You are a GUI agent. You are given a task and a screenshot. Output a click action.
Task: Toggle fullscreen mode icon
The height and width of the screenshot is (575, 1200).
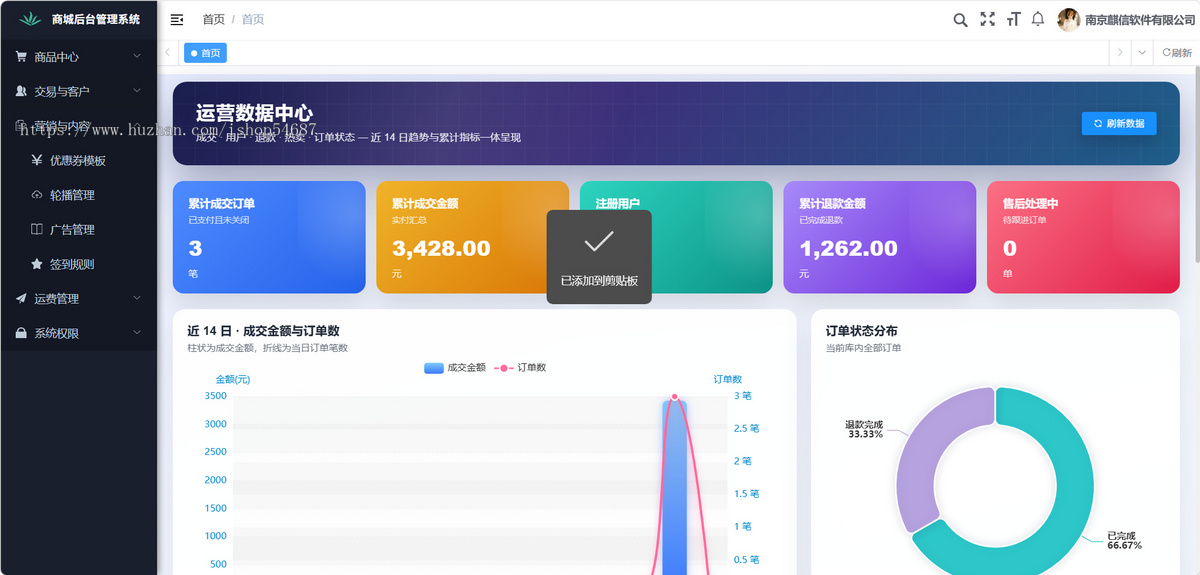click(x=987, y=19)
